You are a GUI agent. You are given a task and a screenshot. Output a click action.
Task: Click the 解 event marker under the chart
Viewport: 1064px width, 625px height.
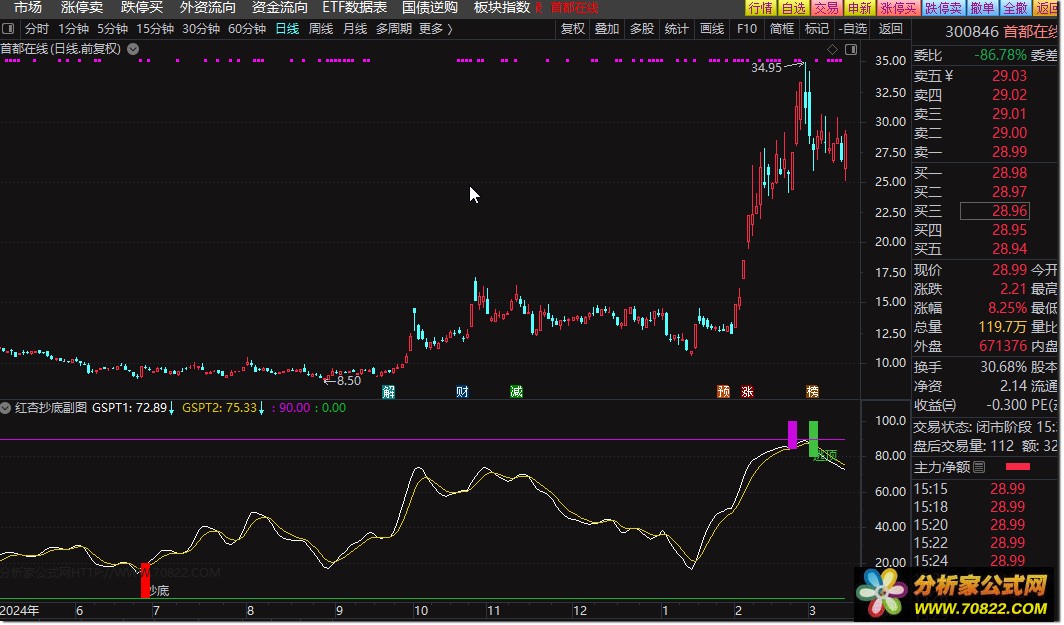coord(388,392)
